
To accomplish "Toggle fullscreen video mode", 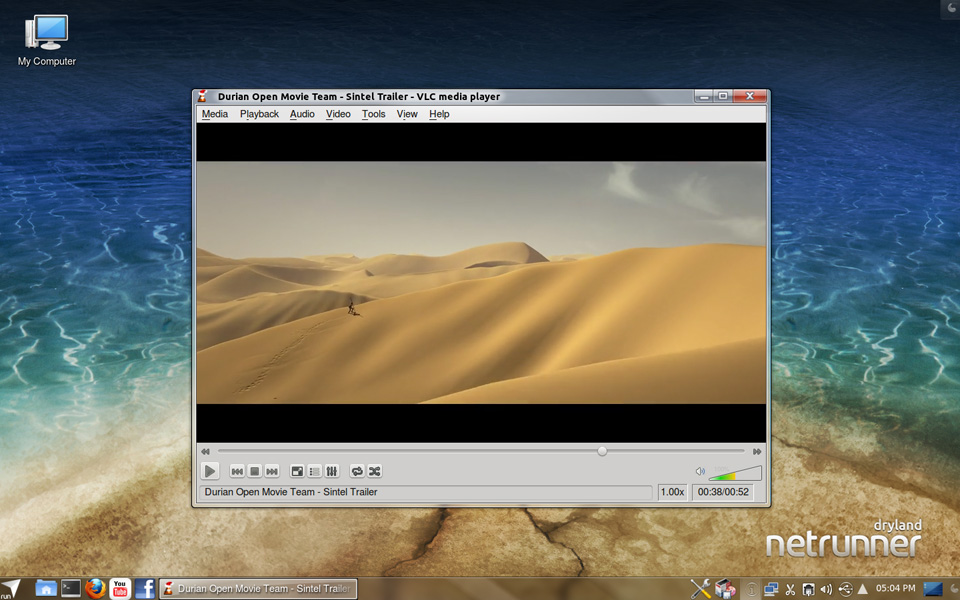I will point(297,471).
